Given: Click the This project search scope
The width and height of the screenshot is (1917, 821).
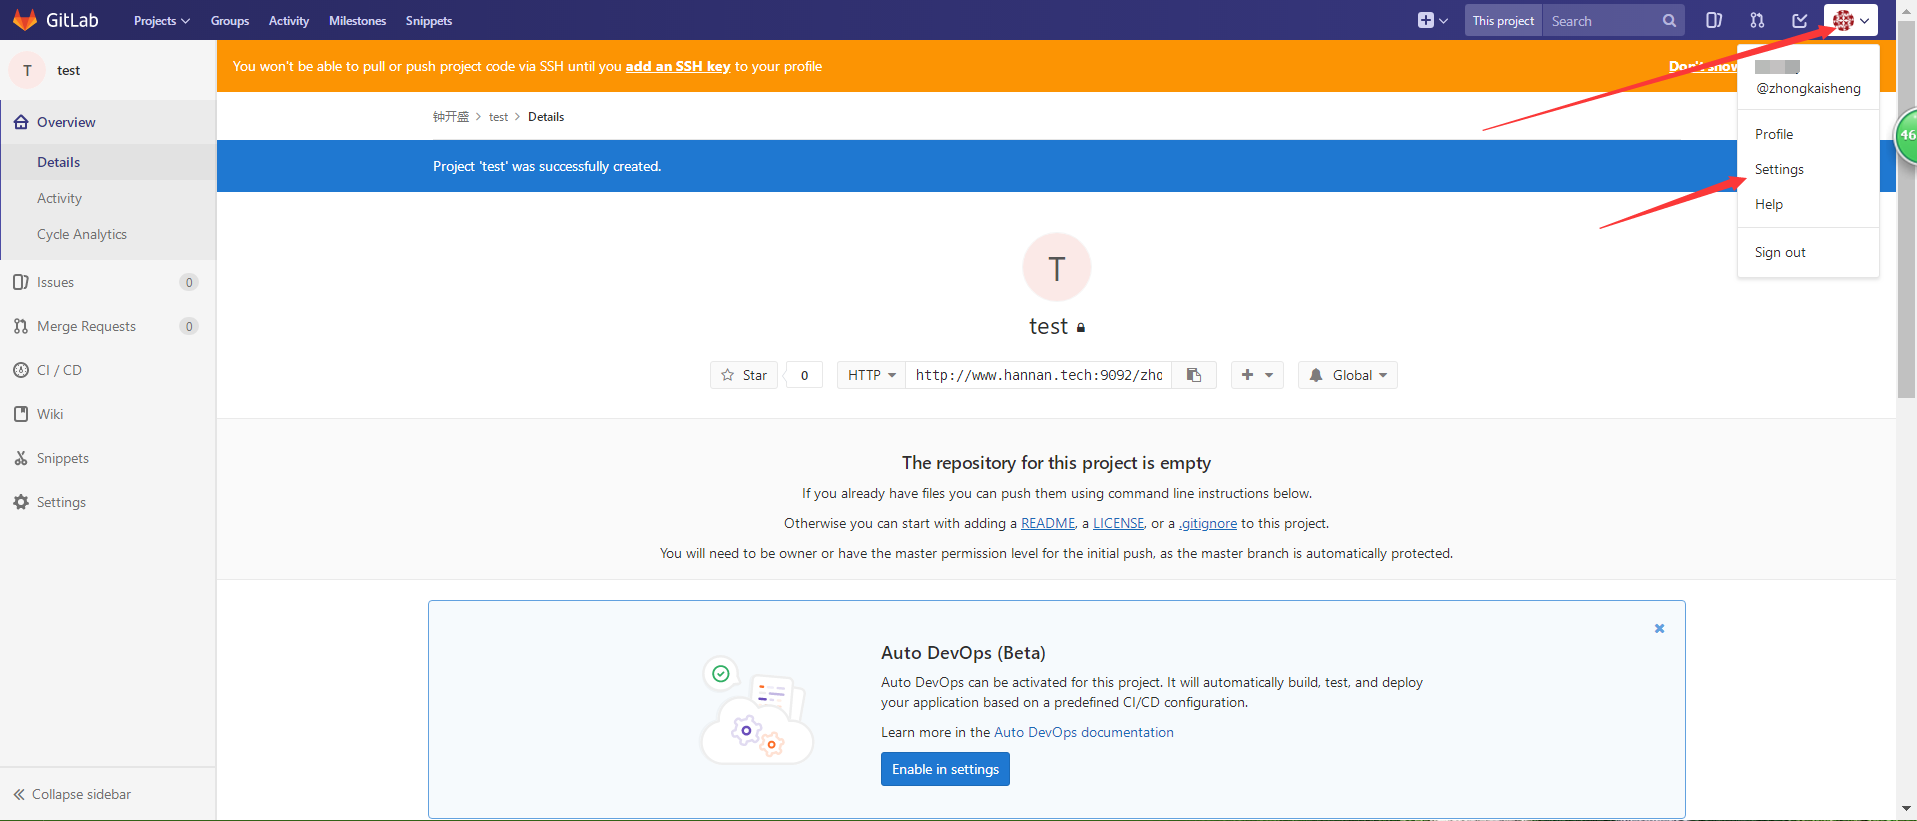Looking at the screenshot, I should [1503, 21].
